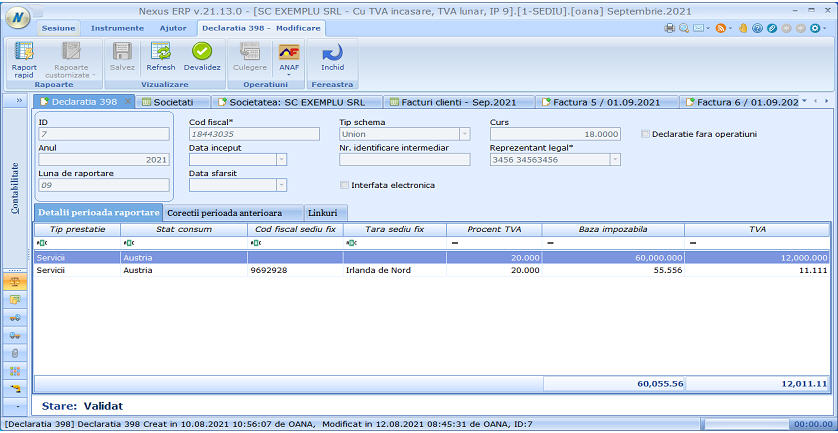Open the document tabs overflow dropdown arrow

coord(804,100)
